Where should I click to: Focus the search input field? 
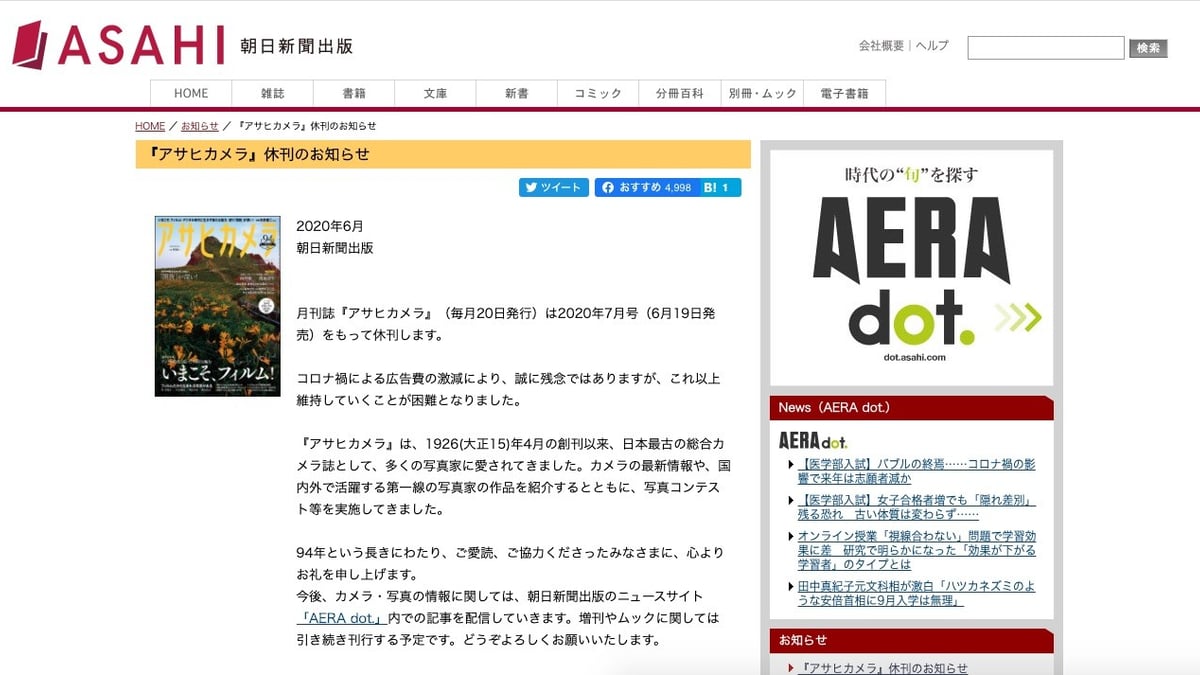1046,48
